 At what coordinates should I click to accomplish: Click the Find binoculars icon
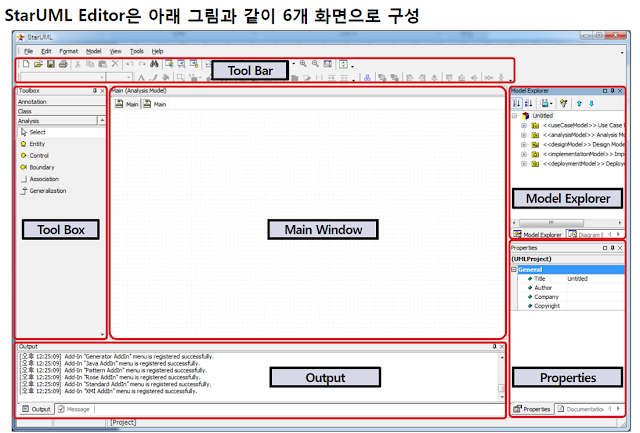pos(154,64)
